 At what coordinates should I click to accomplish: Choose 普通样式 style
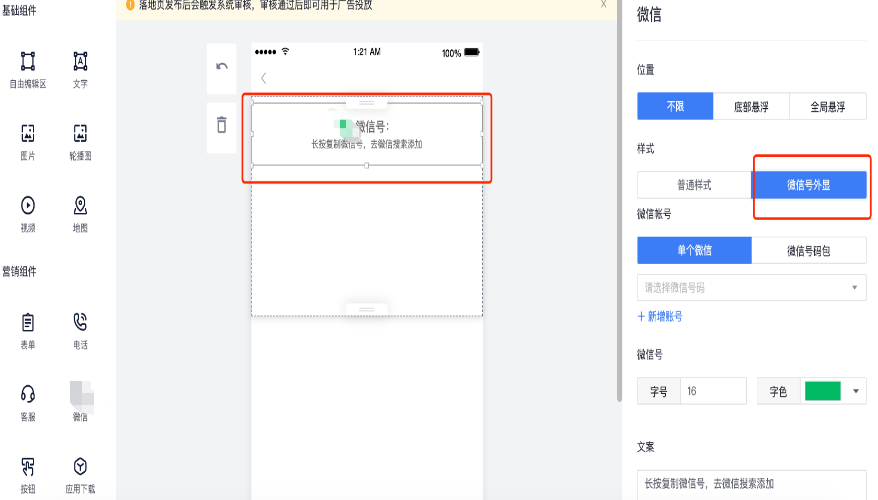point(694,185)
